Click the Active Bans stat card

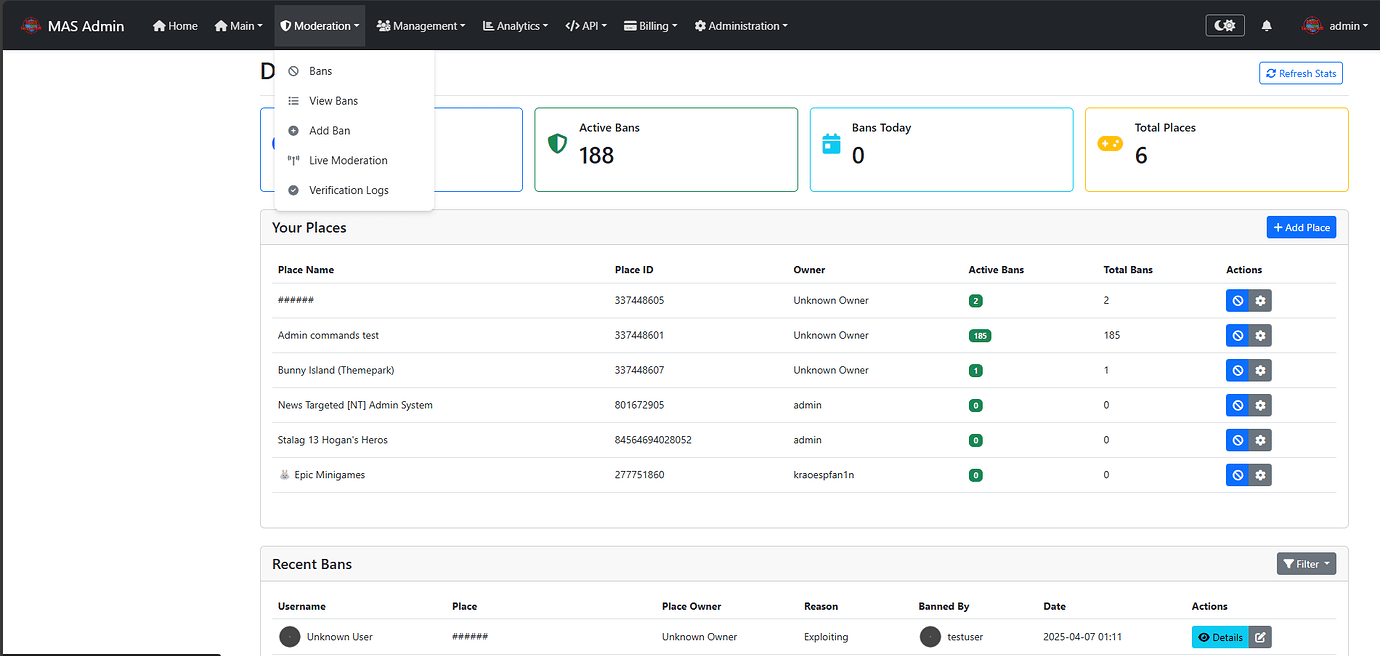click(x=666, y=149)
